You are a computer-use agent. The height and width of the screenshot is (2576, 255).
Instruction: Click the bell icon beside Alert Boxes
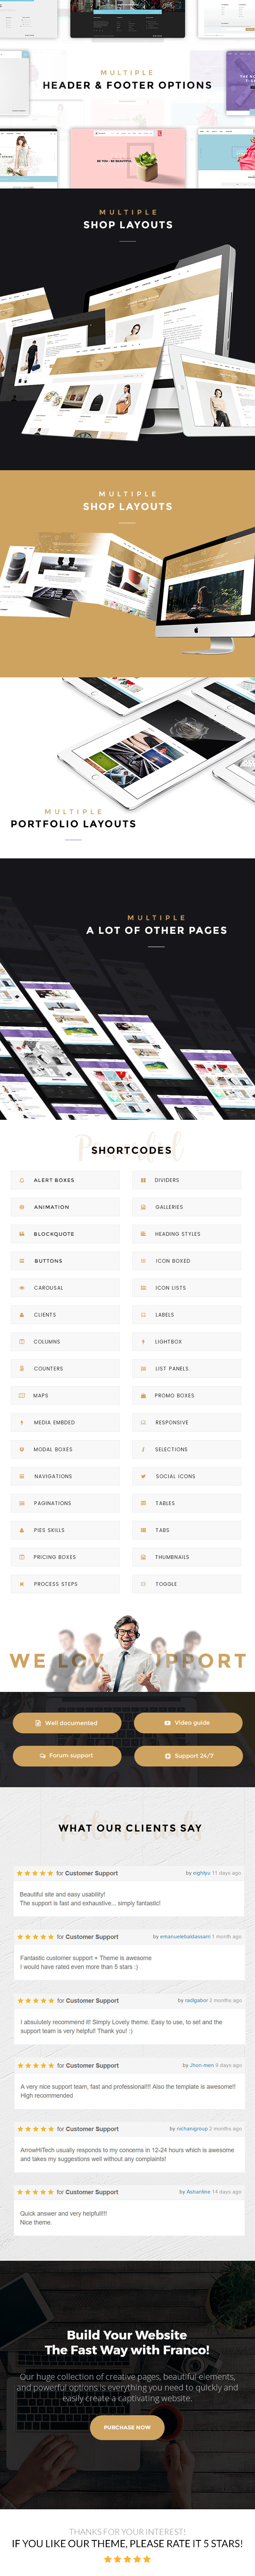pyautogui.click(x=22, y=1180)
